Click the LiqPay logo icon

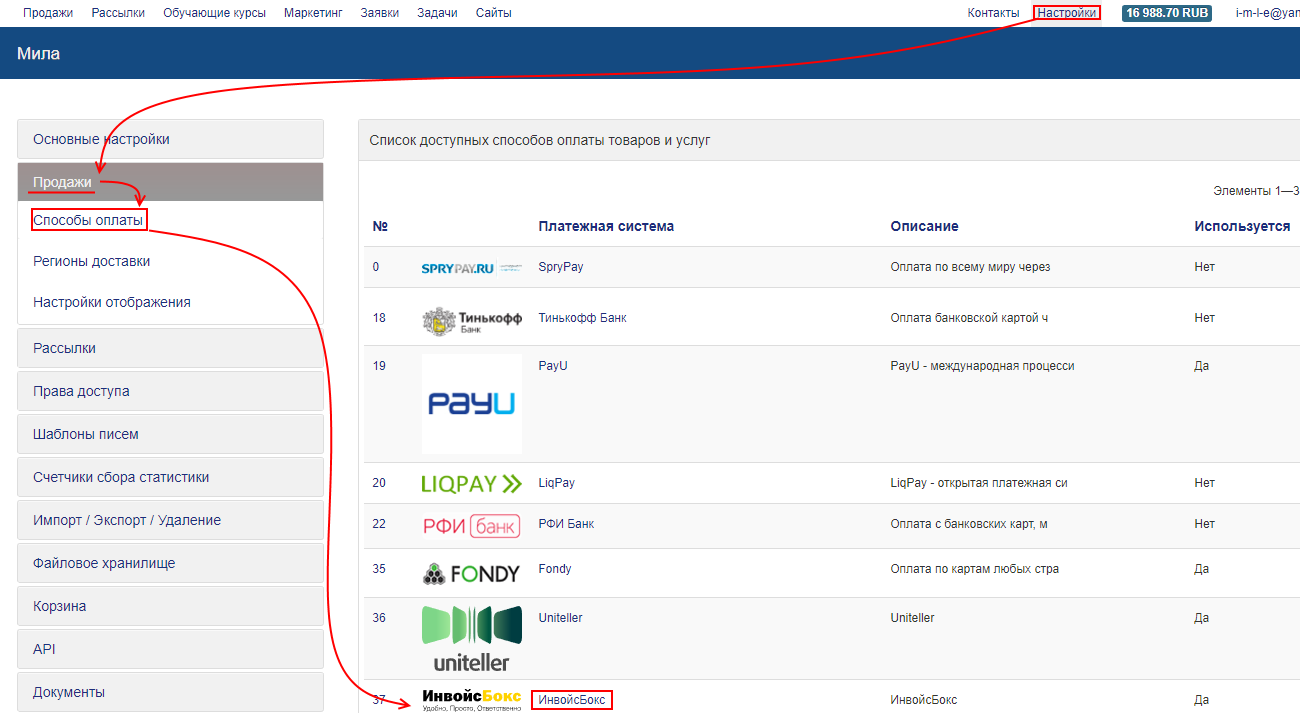[471, 484]
